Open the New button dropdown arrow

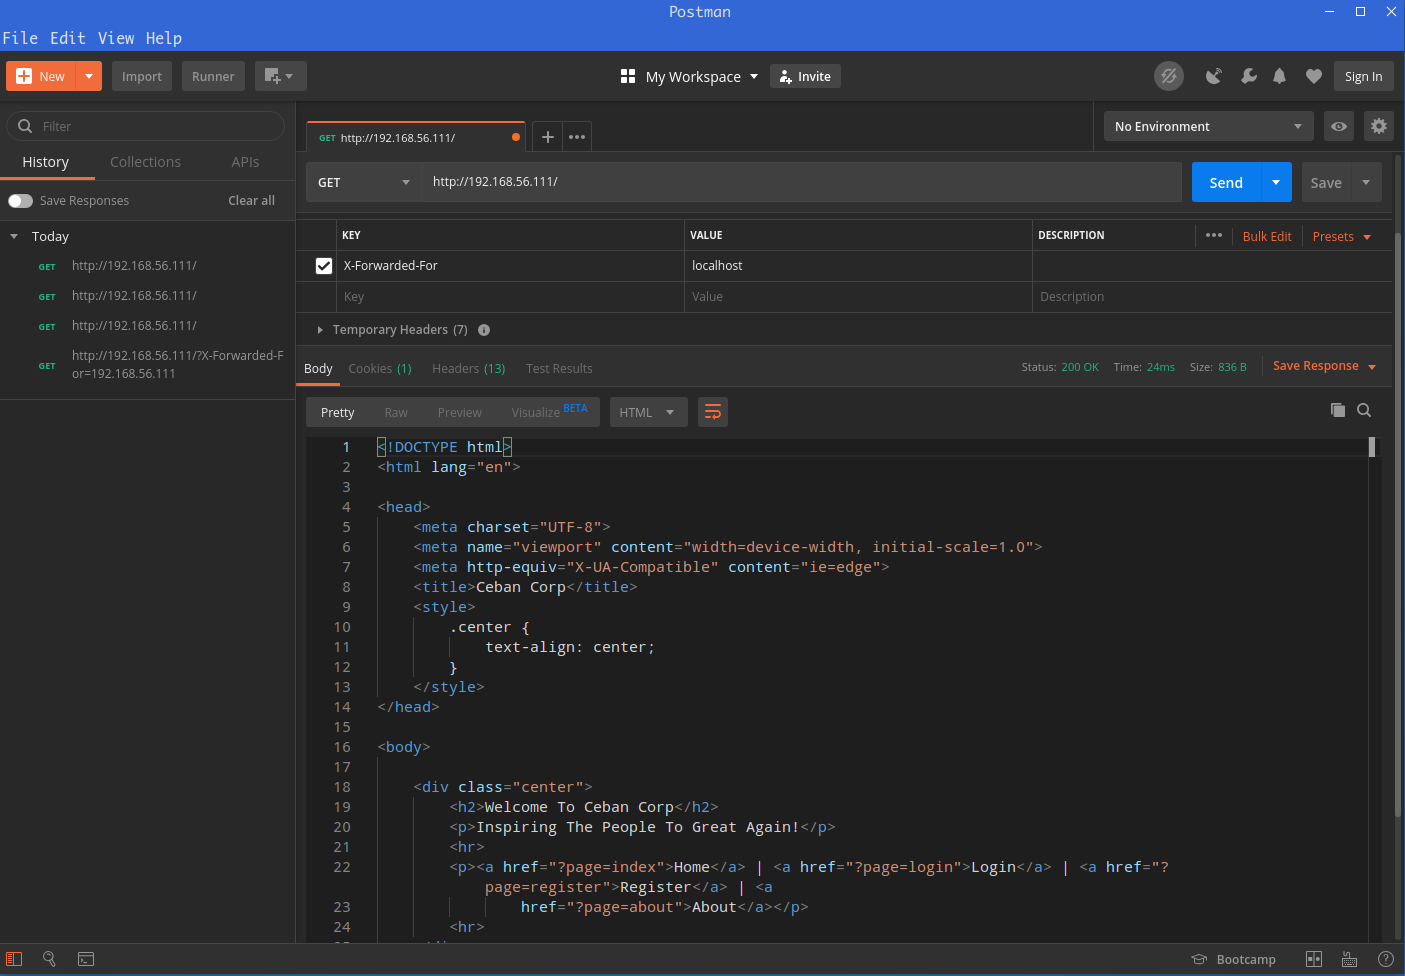click(89, 76)
